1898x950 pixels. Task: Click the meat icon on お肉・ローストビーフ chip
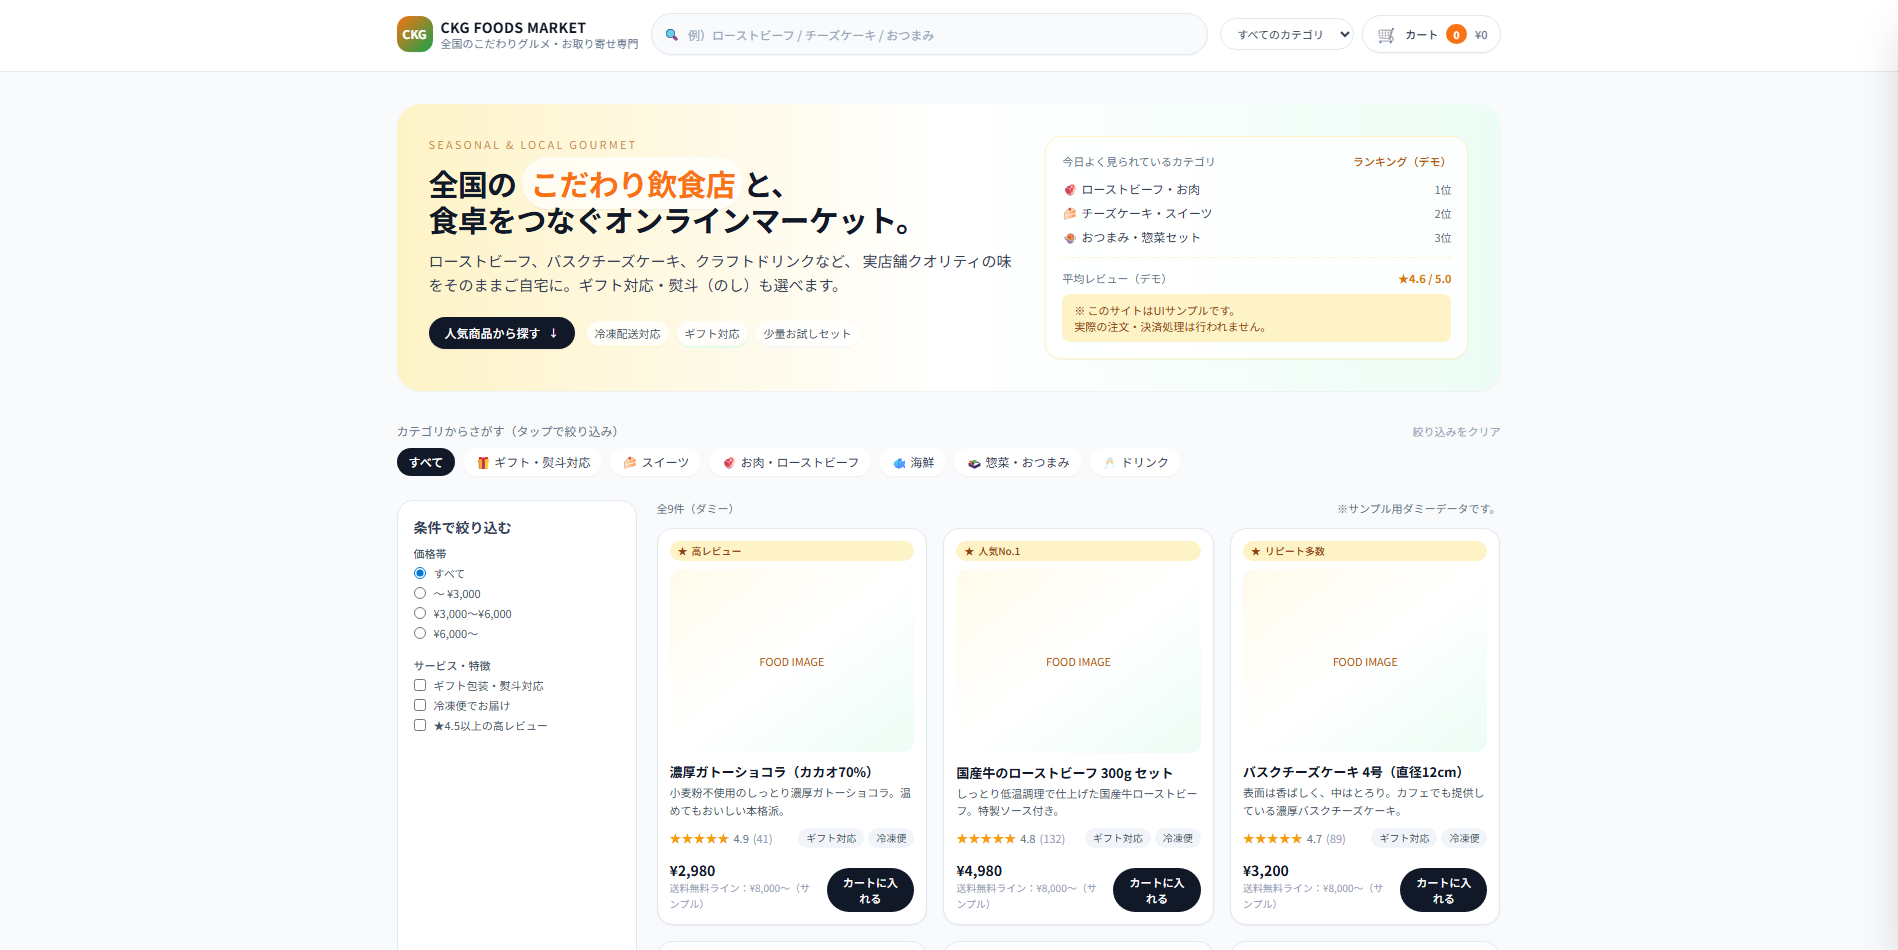click(727, 462)
